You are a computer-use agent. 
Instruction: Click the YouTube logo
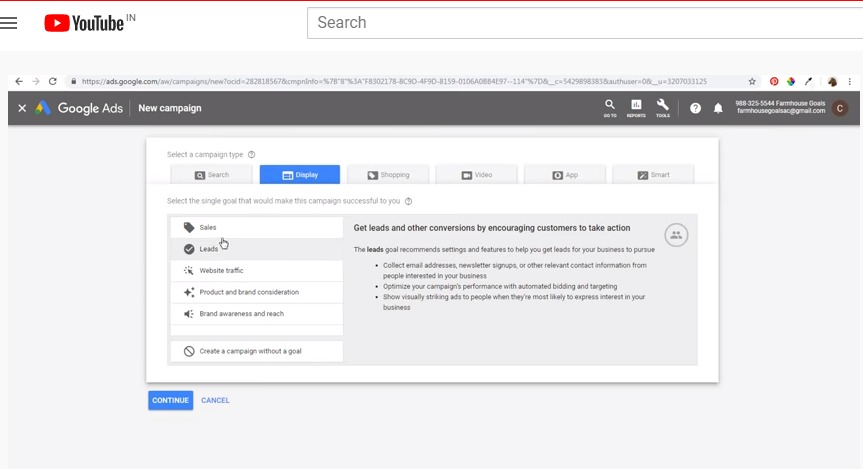(x=85, y=23)
